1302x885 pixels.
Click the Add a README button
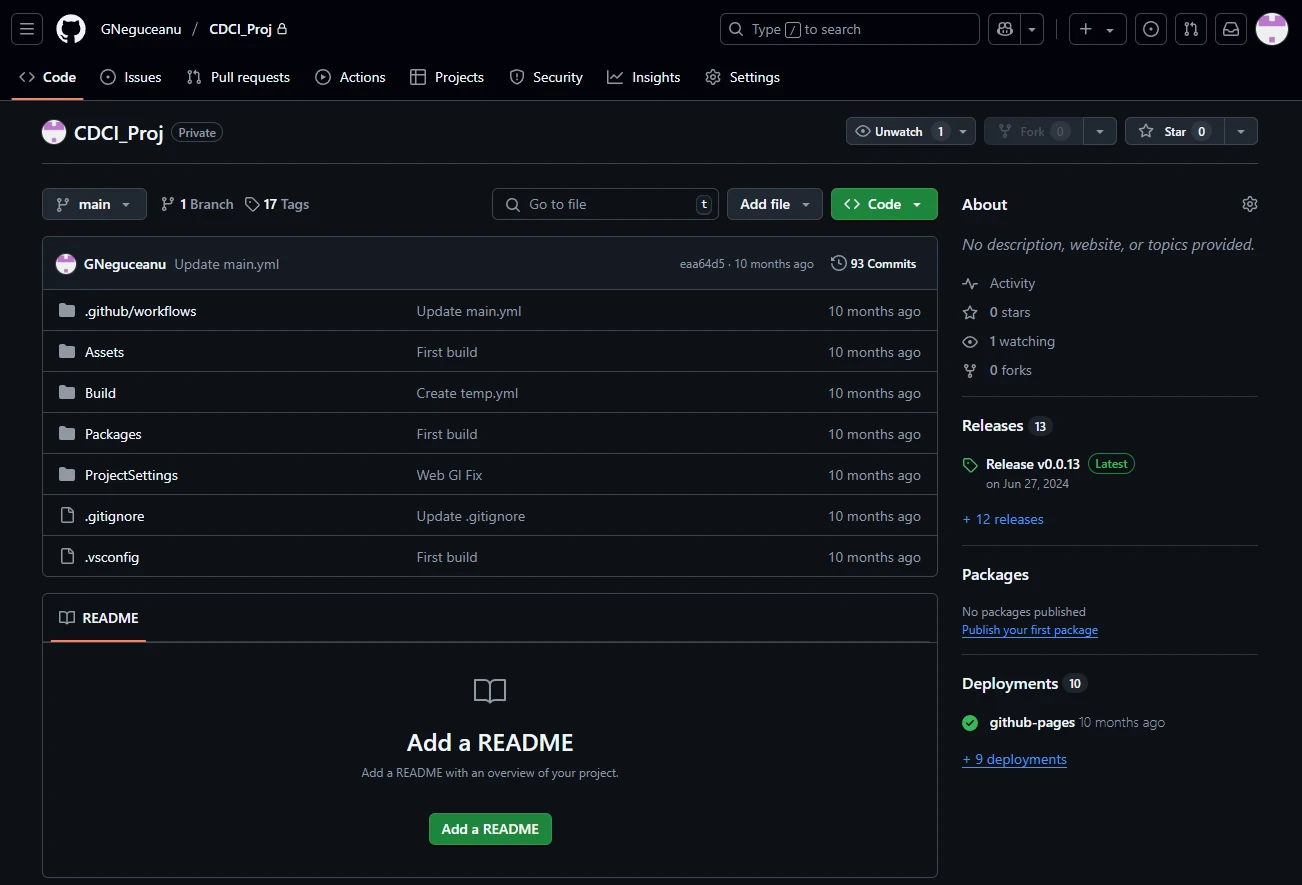pyautogui.click(x=490, y=828)
